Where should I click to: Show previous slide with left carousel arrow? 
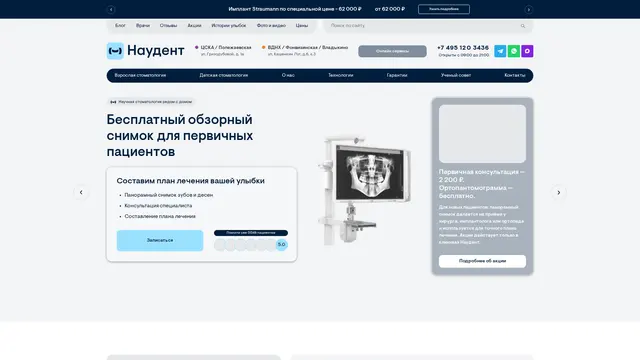[x=81, y=192]
